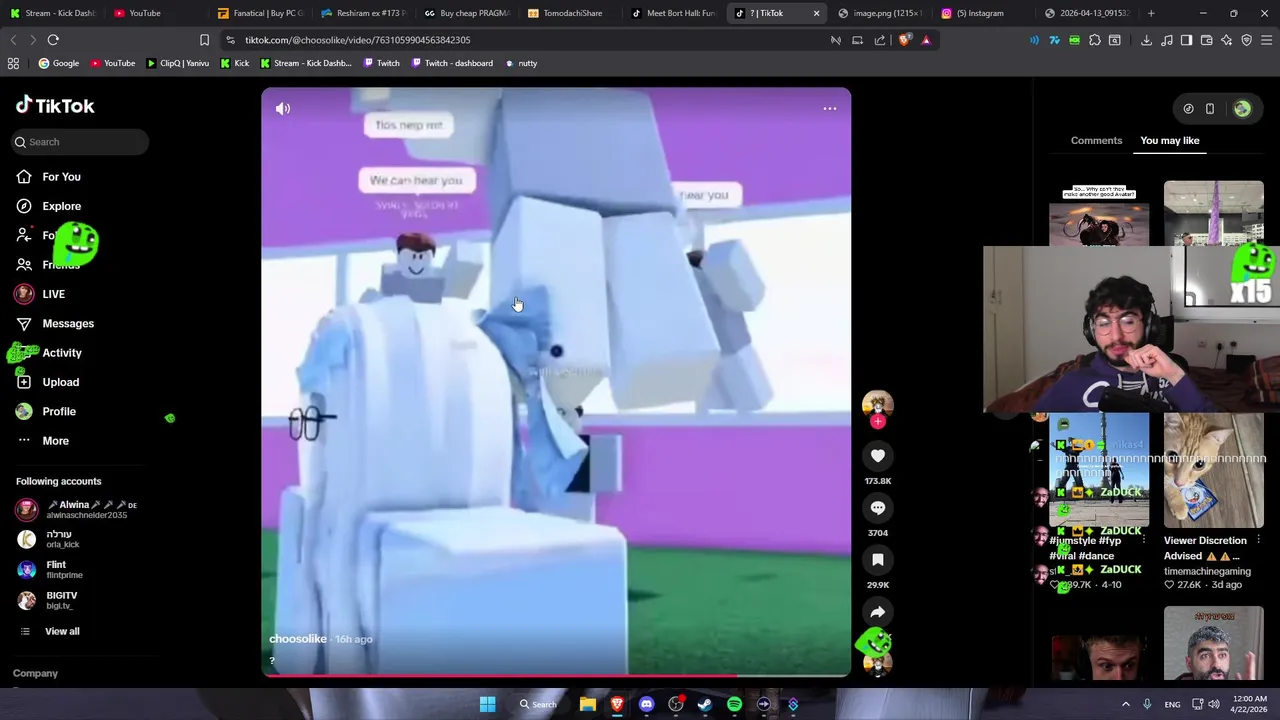This screenshot has height=720, width=1280.
Task: Open the Twitch - dashboard bookmark
Action: click(x=451, y=63)
